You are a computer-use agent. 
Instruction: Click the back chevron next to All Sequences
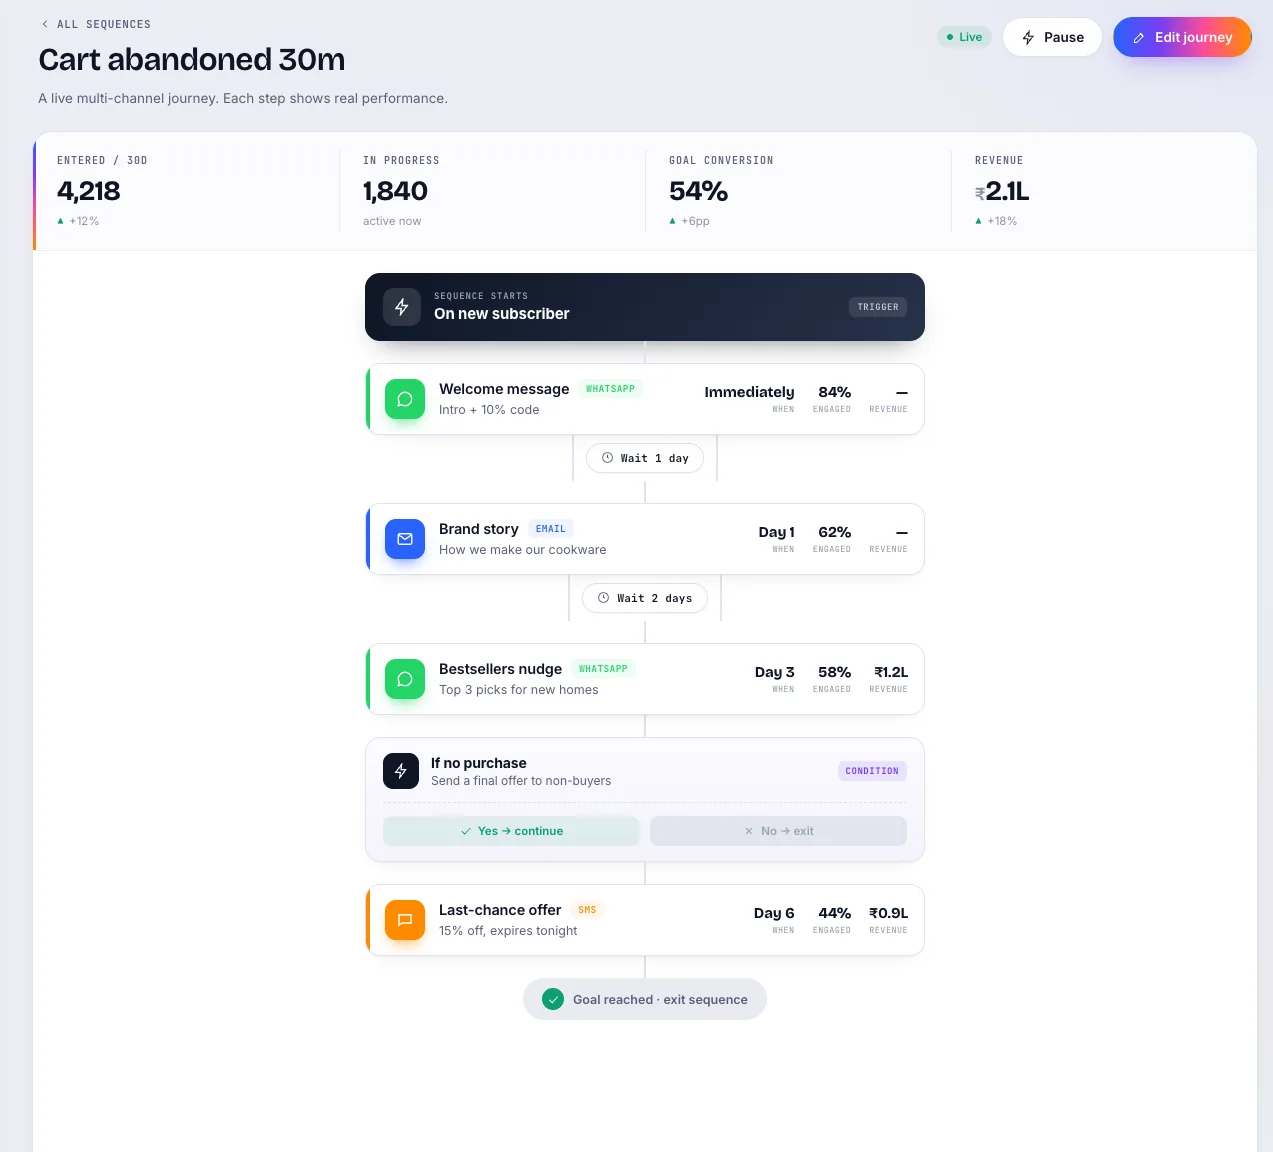(45, 24)
